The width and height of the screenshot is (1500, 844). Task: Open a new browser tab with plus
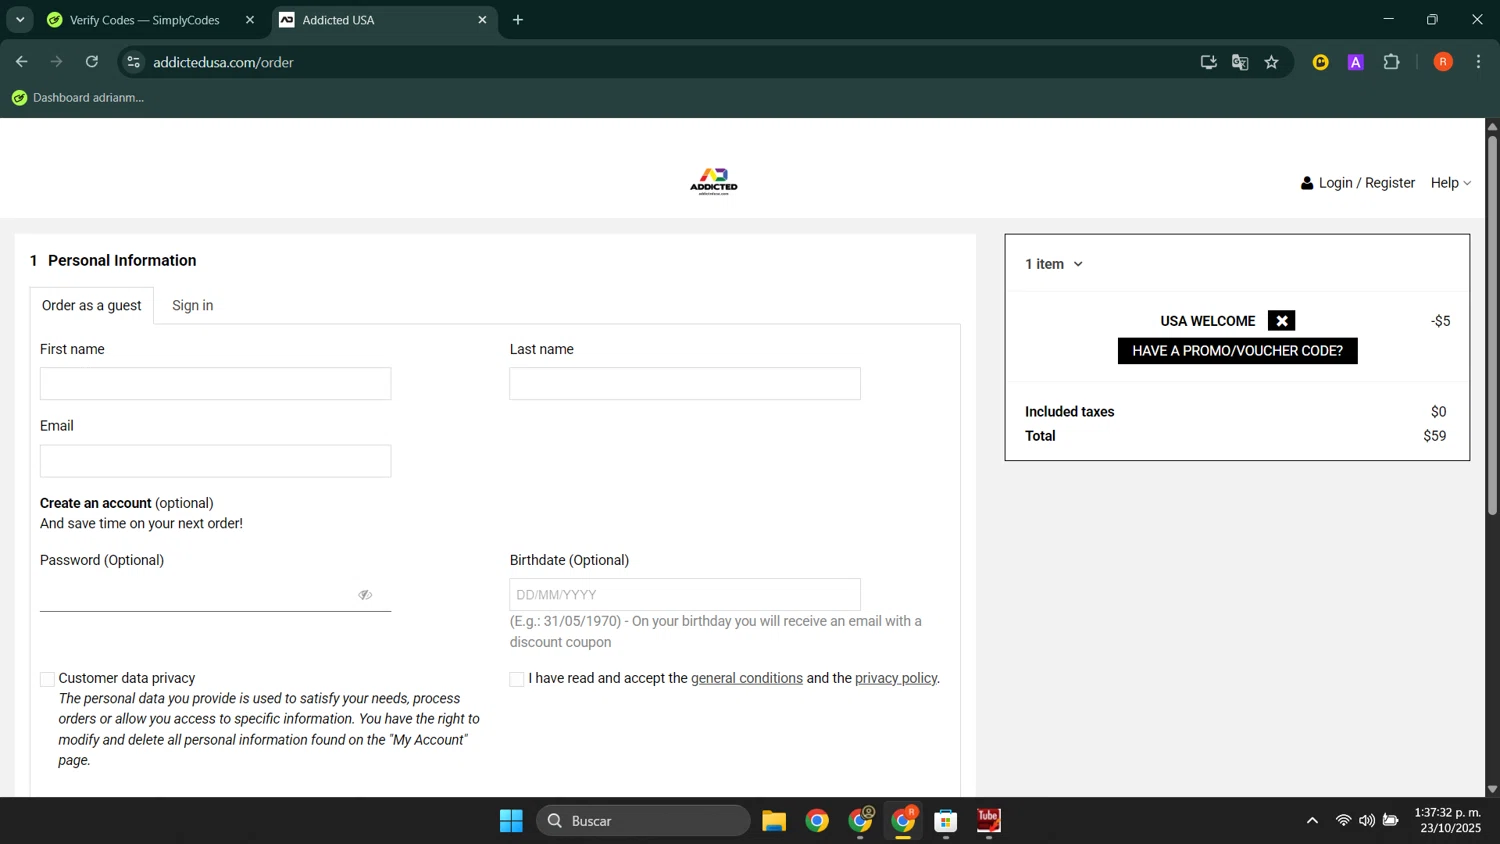(x=518, y=20)
